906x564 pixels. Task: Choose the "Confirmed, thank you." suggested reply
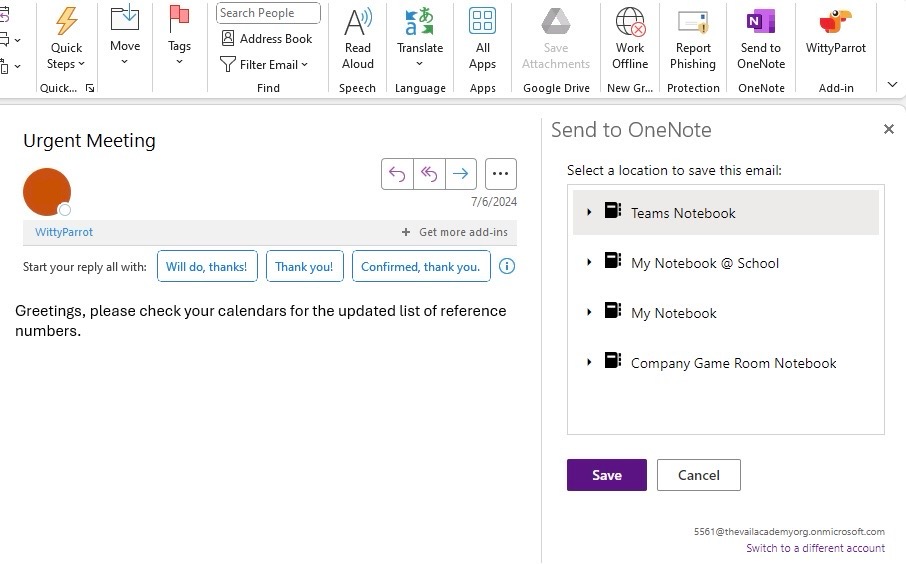[x=421, y=266]
